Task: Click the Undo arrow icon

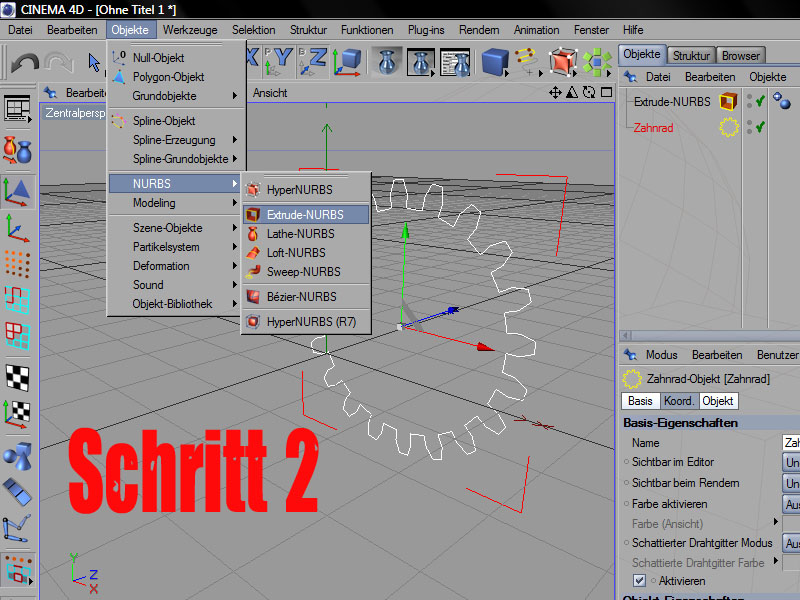Action: click(x=24, y=63)
